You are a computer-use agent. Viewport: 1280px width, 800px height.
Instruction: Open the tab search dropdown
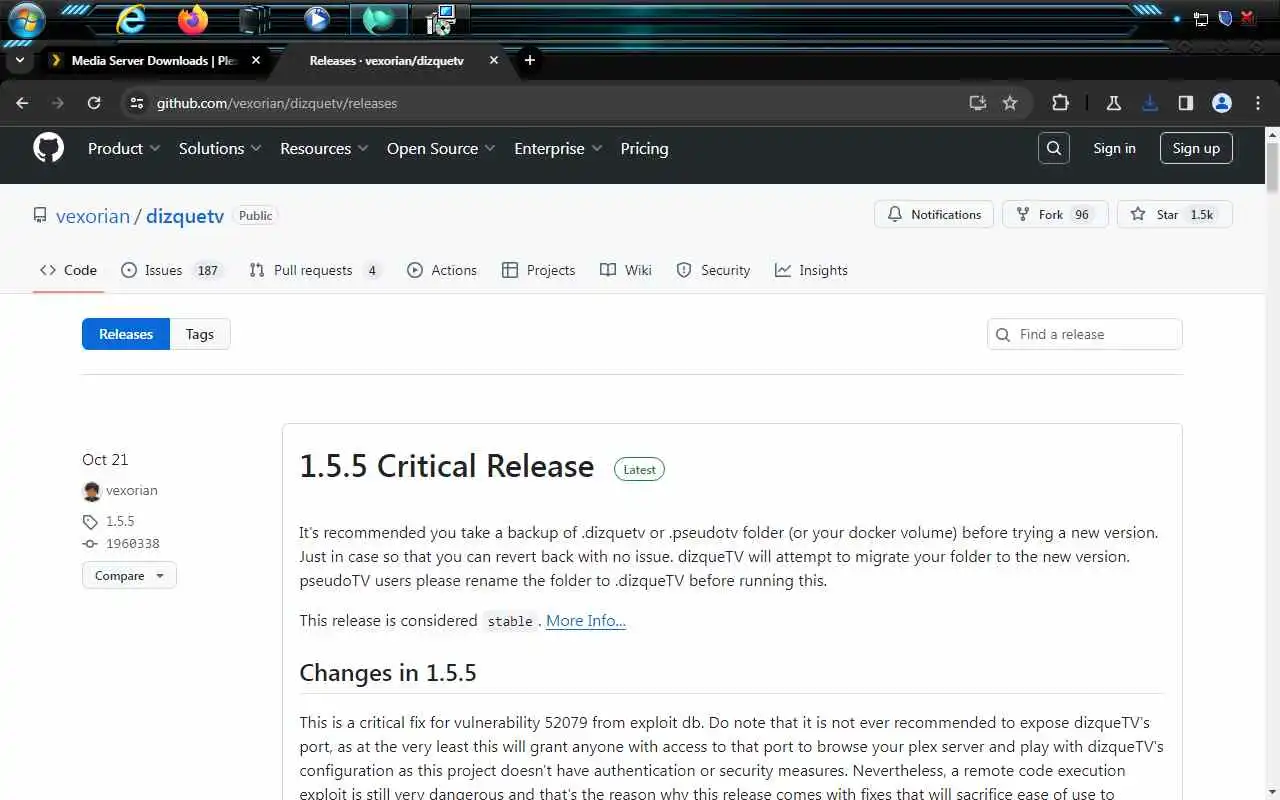tap(20, 60)
